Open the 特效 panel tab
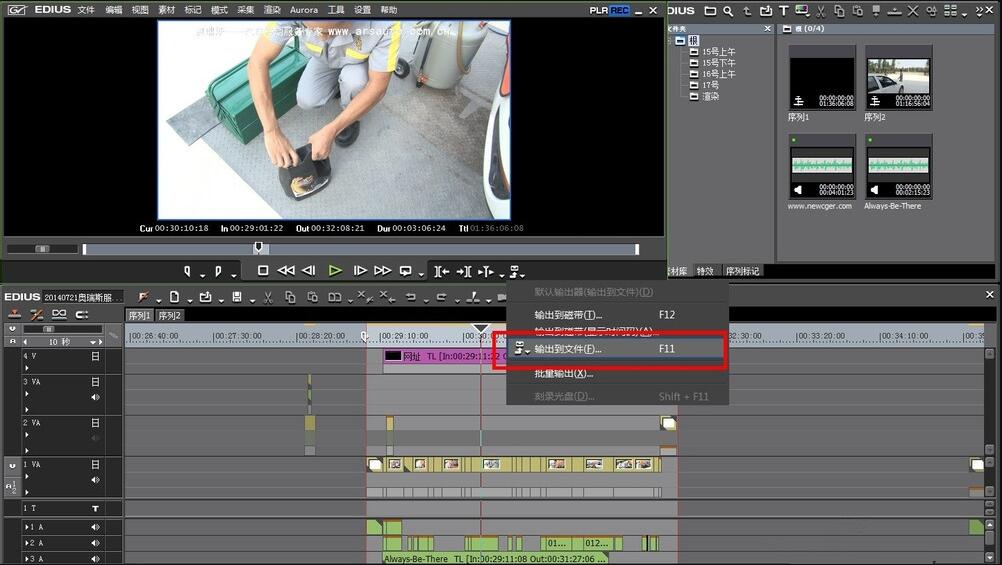The height and width of the screenshot is (565, 1002). (x=705, y=271)
